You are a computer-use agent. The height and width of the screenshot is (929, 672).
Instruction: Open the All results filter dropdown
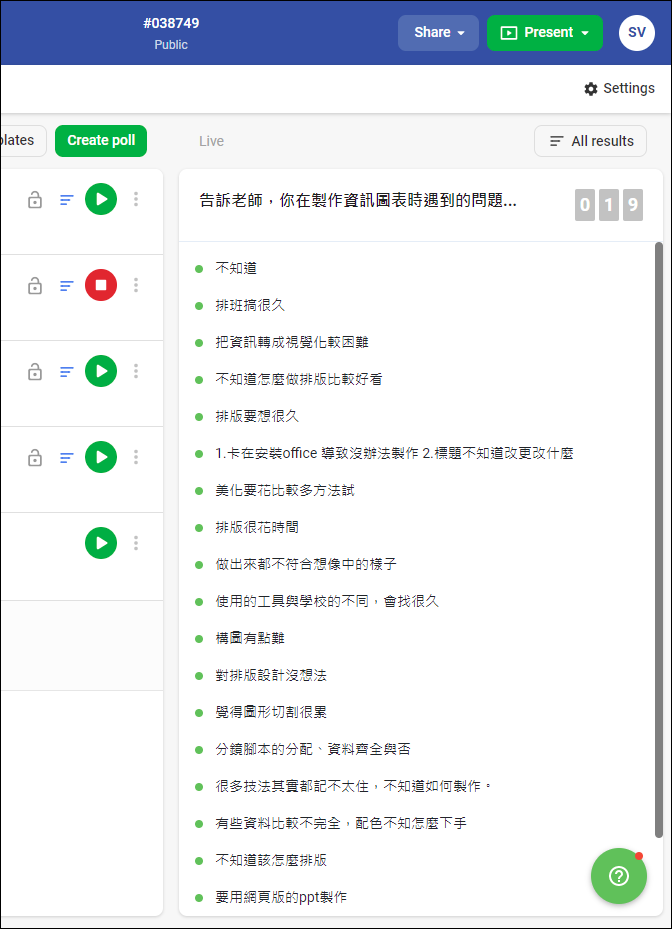[x=590, y=141]
